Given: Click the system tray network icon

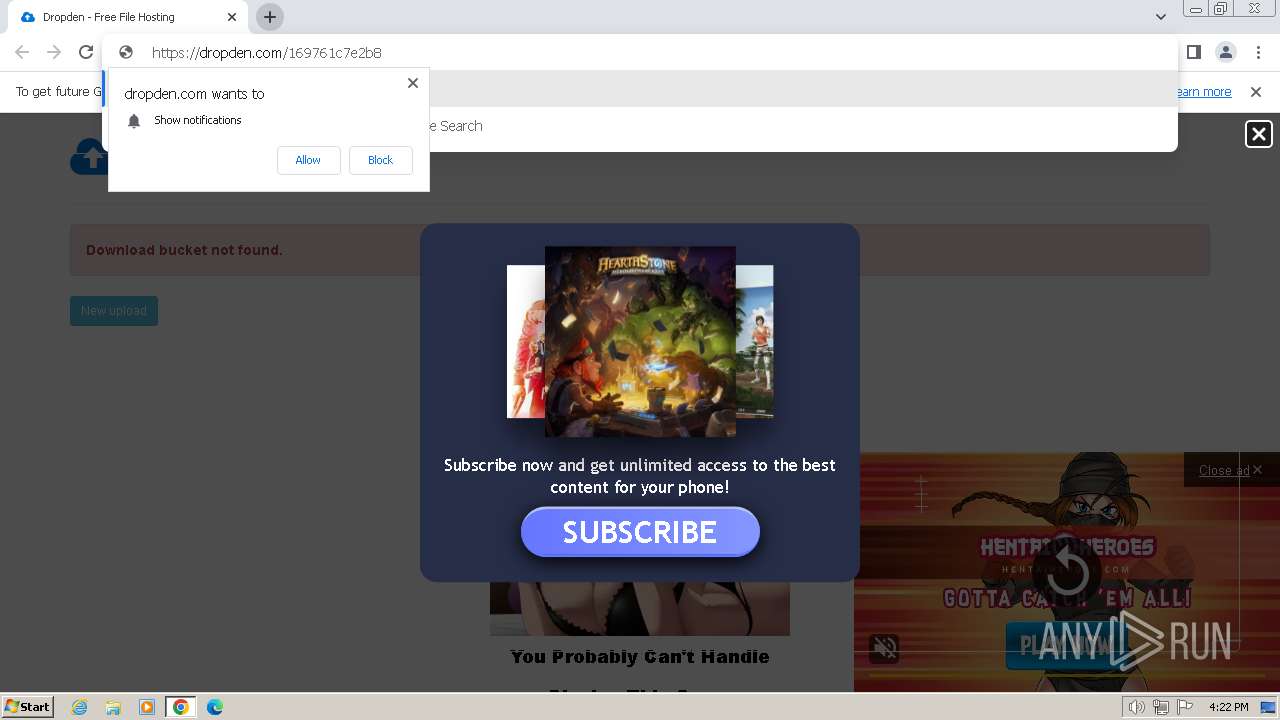Looking at the screenshot, I should point(1161,707).
